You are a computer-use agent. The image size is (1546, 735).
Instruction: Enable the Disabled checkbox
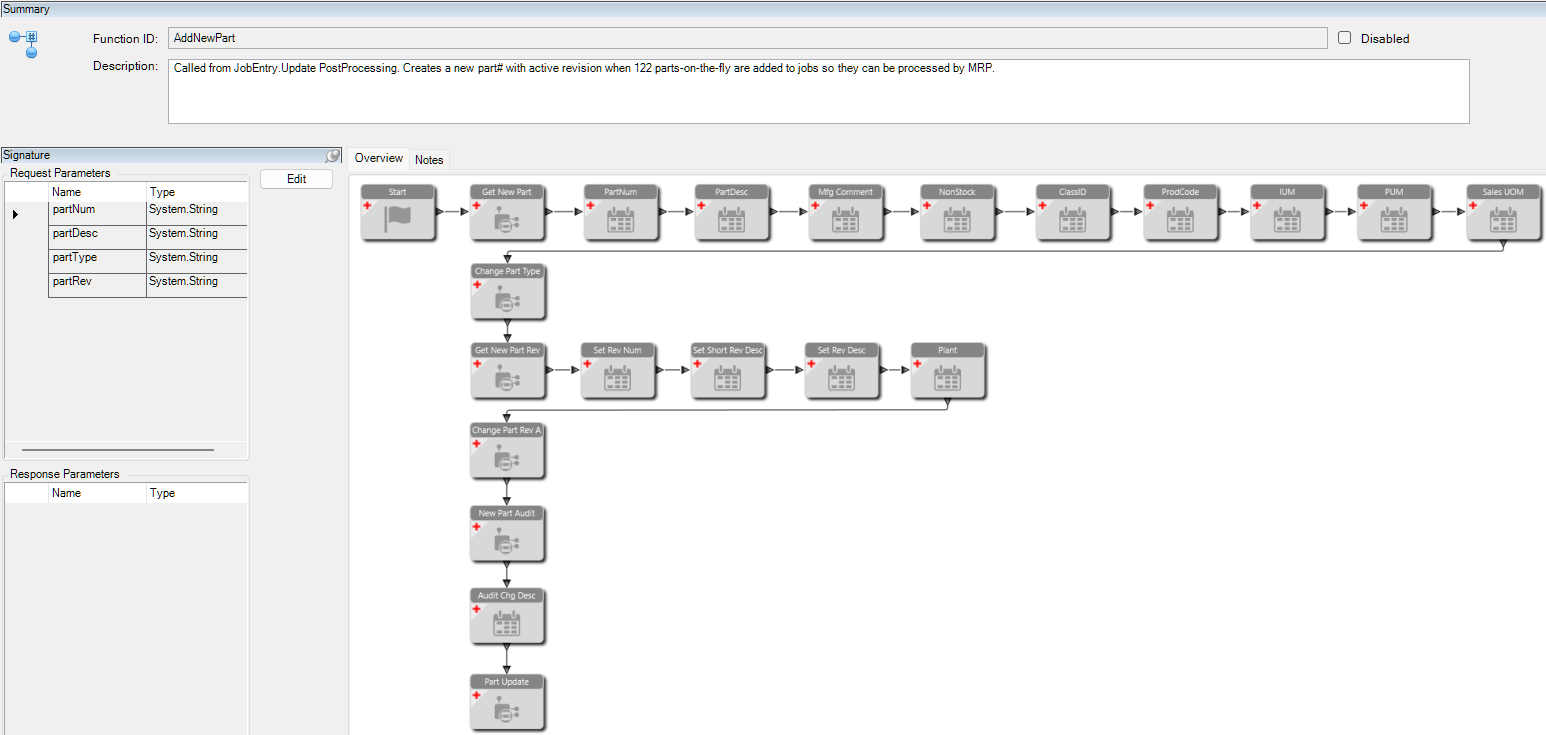[1345, 38]
